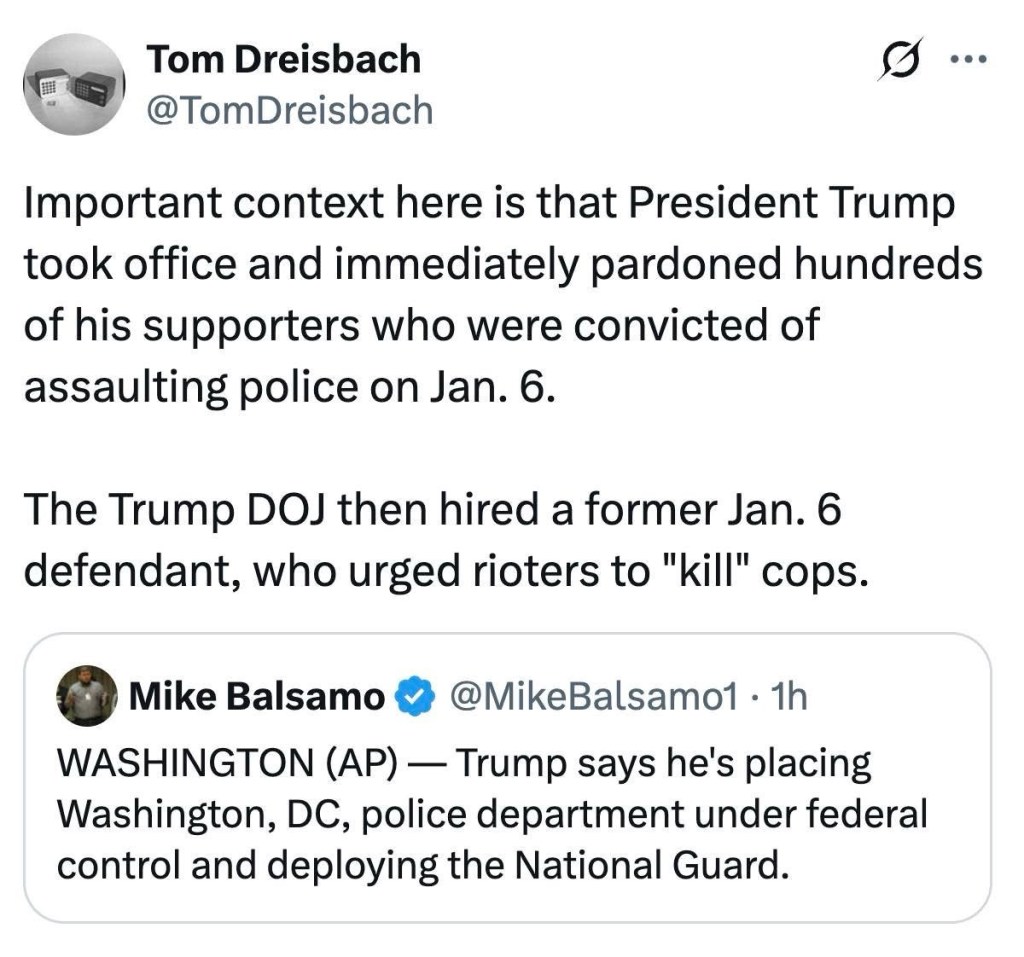1024x957 pixels.
Task: Open the quoted AP post body text
Action: (x=490, y=814)
